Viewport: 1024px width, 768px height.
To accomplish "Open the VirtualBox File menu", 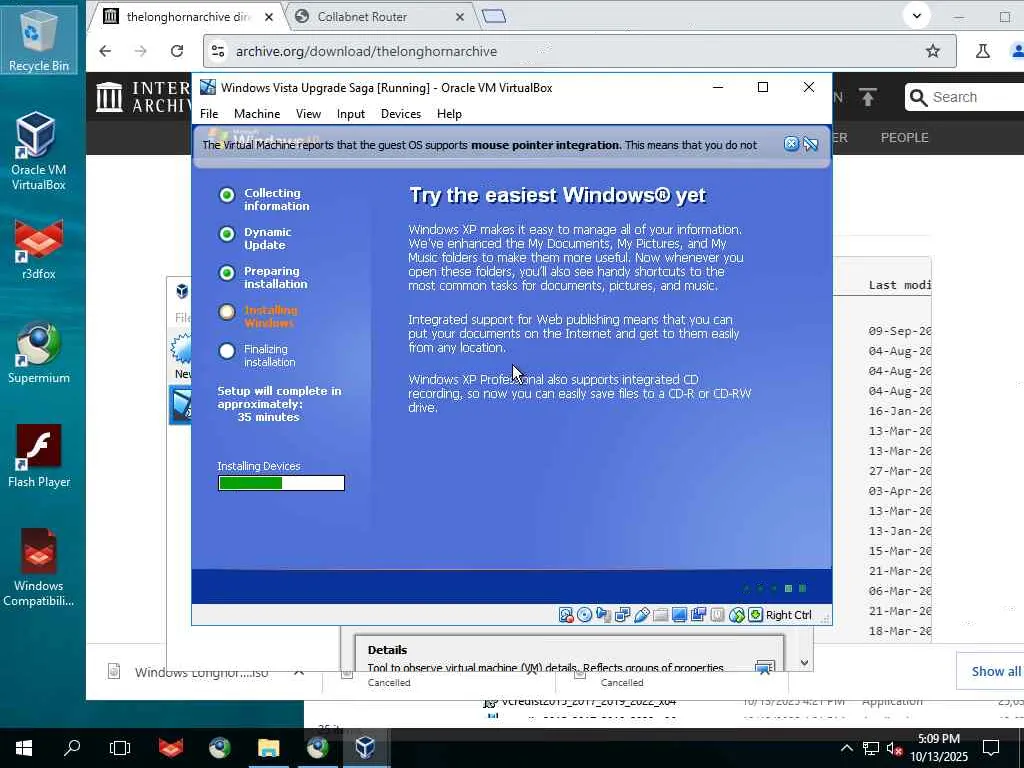I will 209,114.
